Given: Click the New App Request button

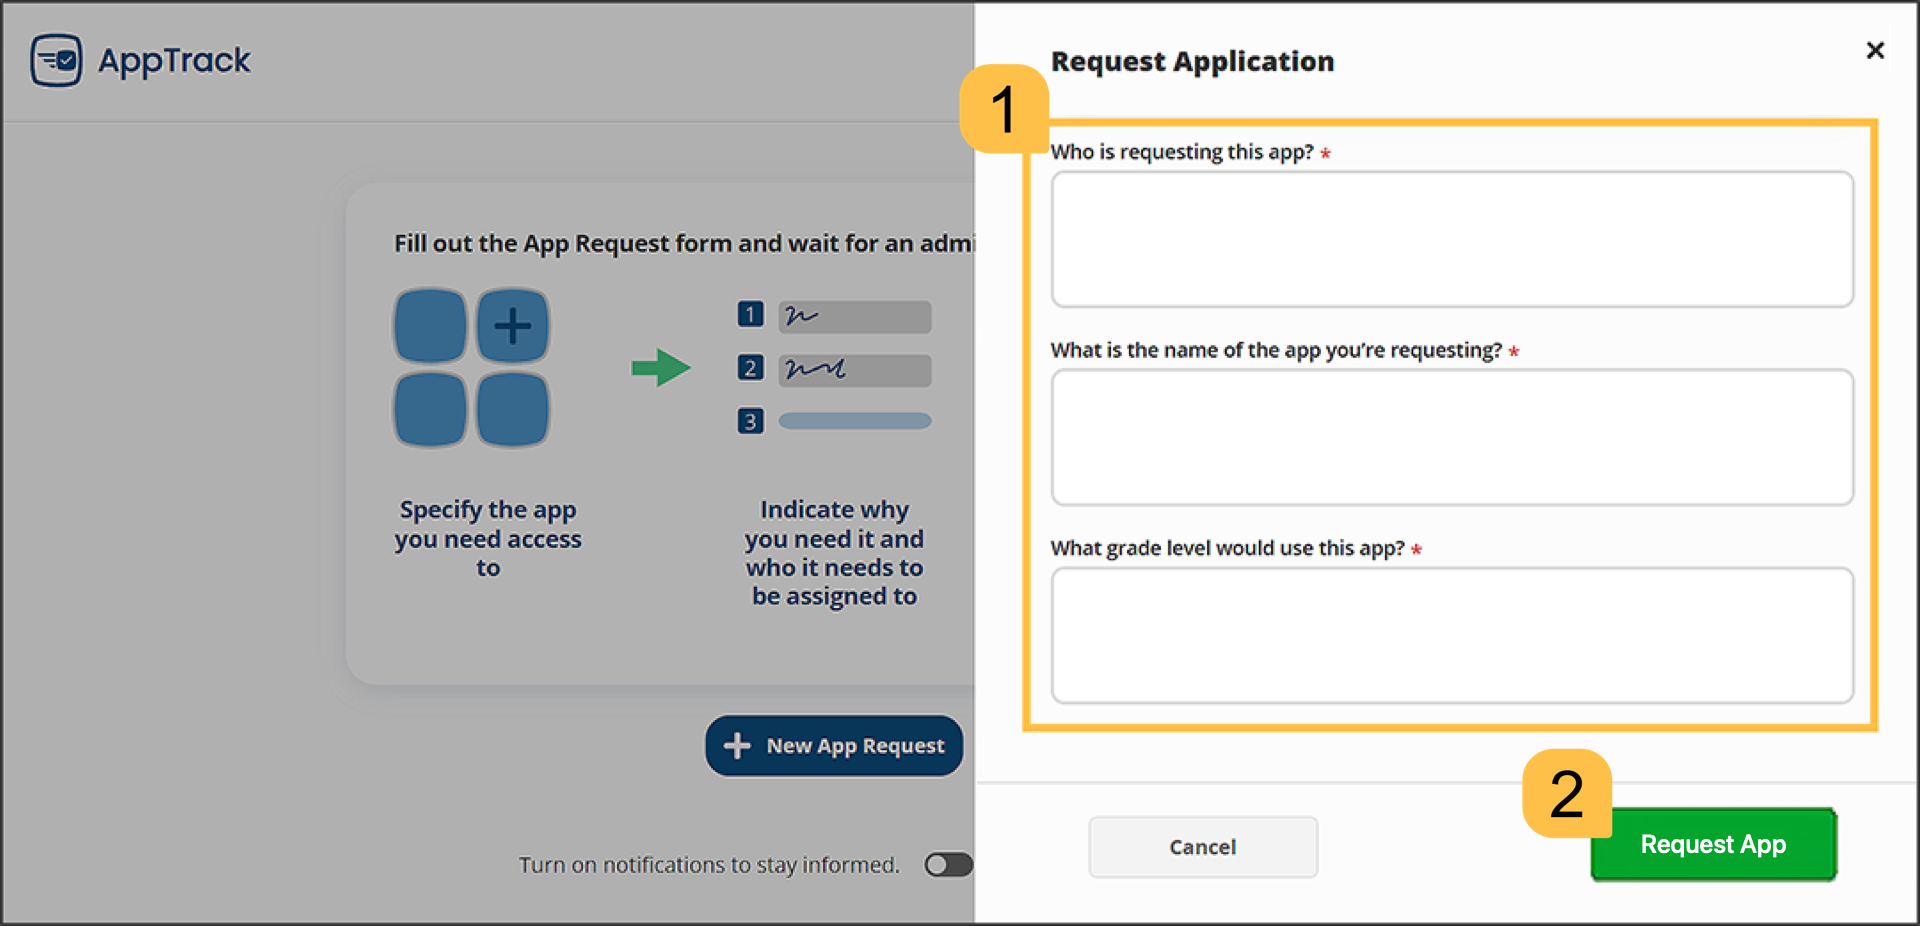Looking at the screenshot, I should pos(834,746).
